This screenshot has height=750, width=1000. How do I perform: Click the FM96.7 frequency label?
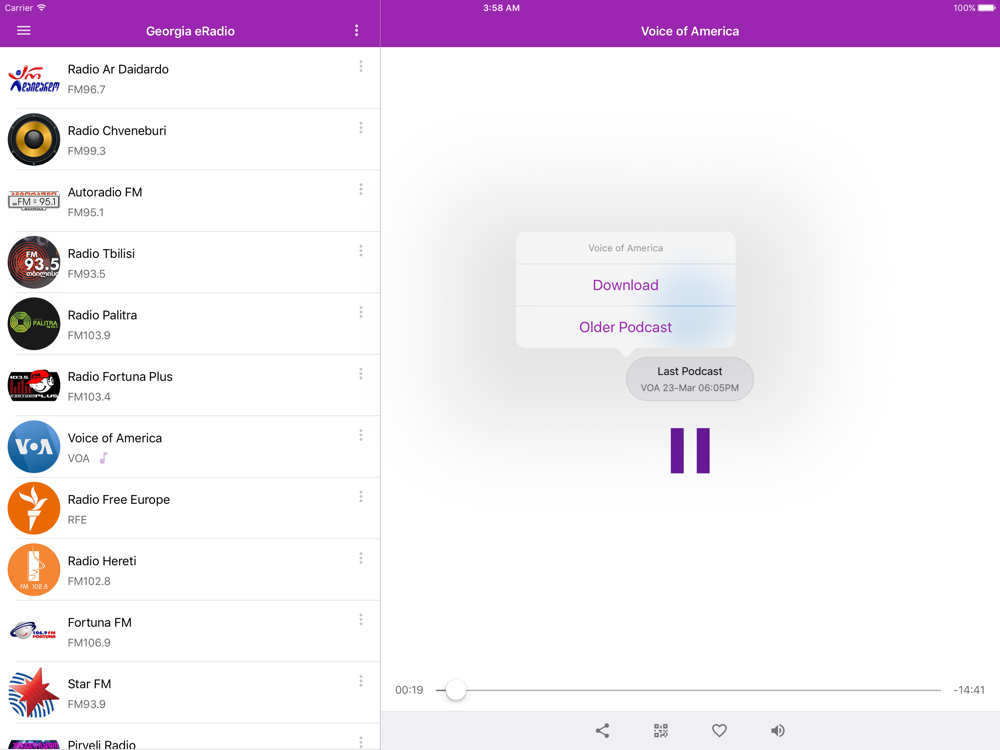(x=87, y=89)
